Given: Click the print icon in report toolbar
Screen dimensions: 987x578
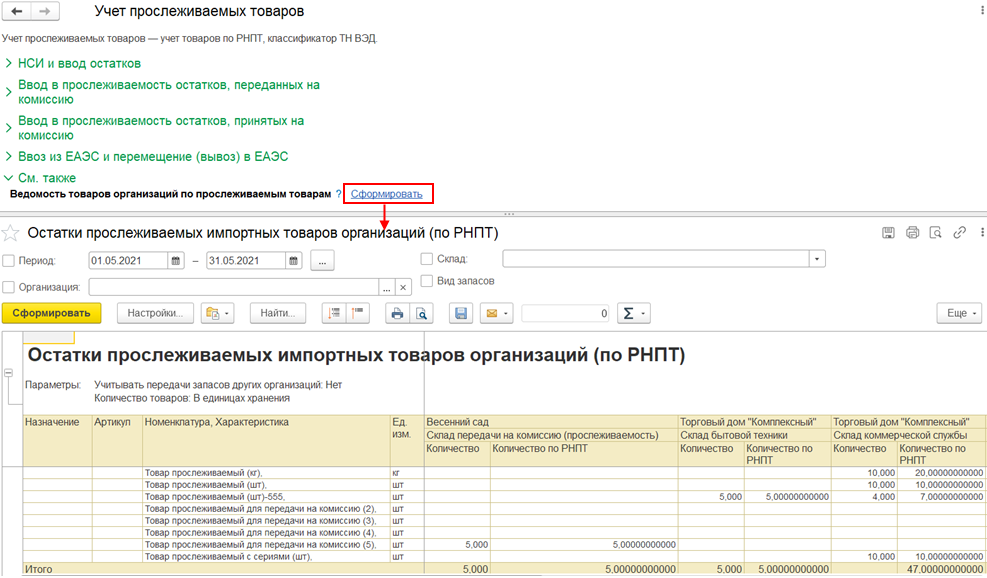Looking at the screenshot, I should [397, 313].
